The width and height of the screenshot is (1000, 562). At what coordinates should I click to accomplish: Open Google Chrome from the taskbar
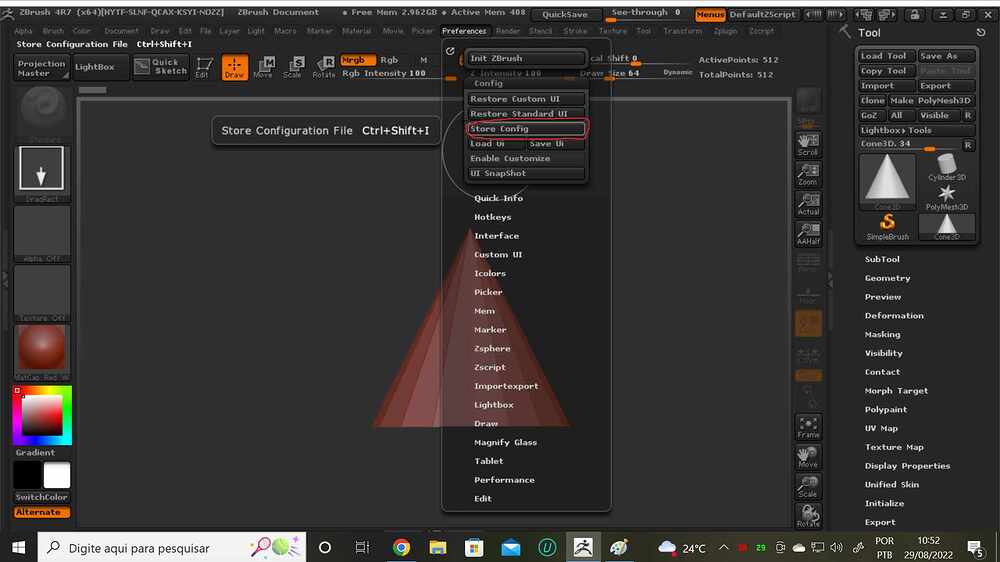pos(401,547)
